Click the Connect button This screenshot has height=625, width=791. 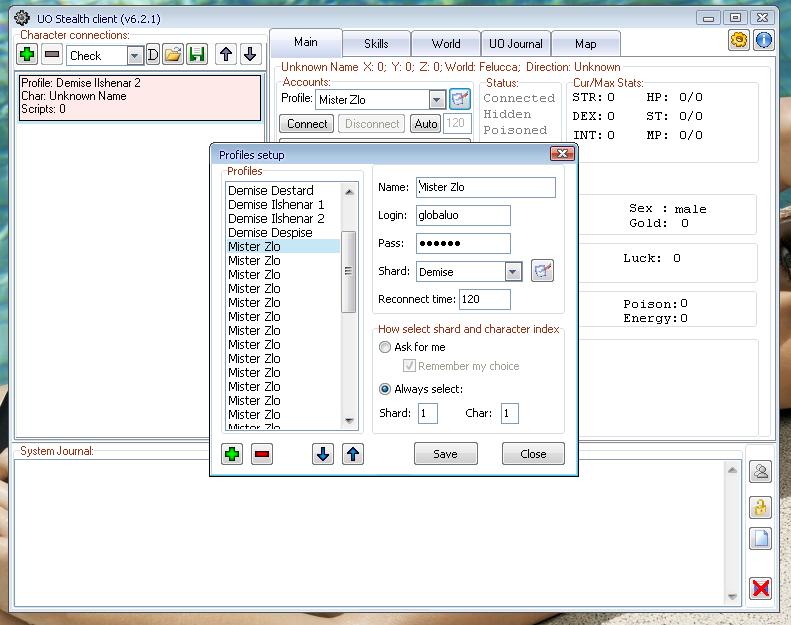coord(307,124)
